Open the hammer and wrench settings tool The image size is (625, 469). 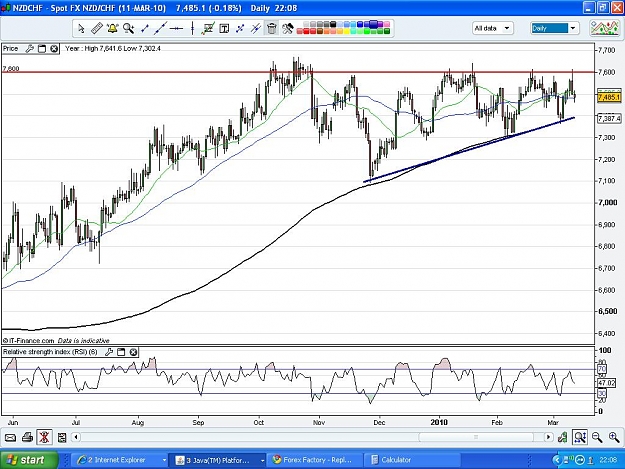pyautogui.click(x=287, y=28)
